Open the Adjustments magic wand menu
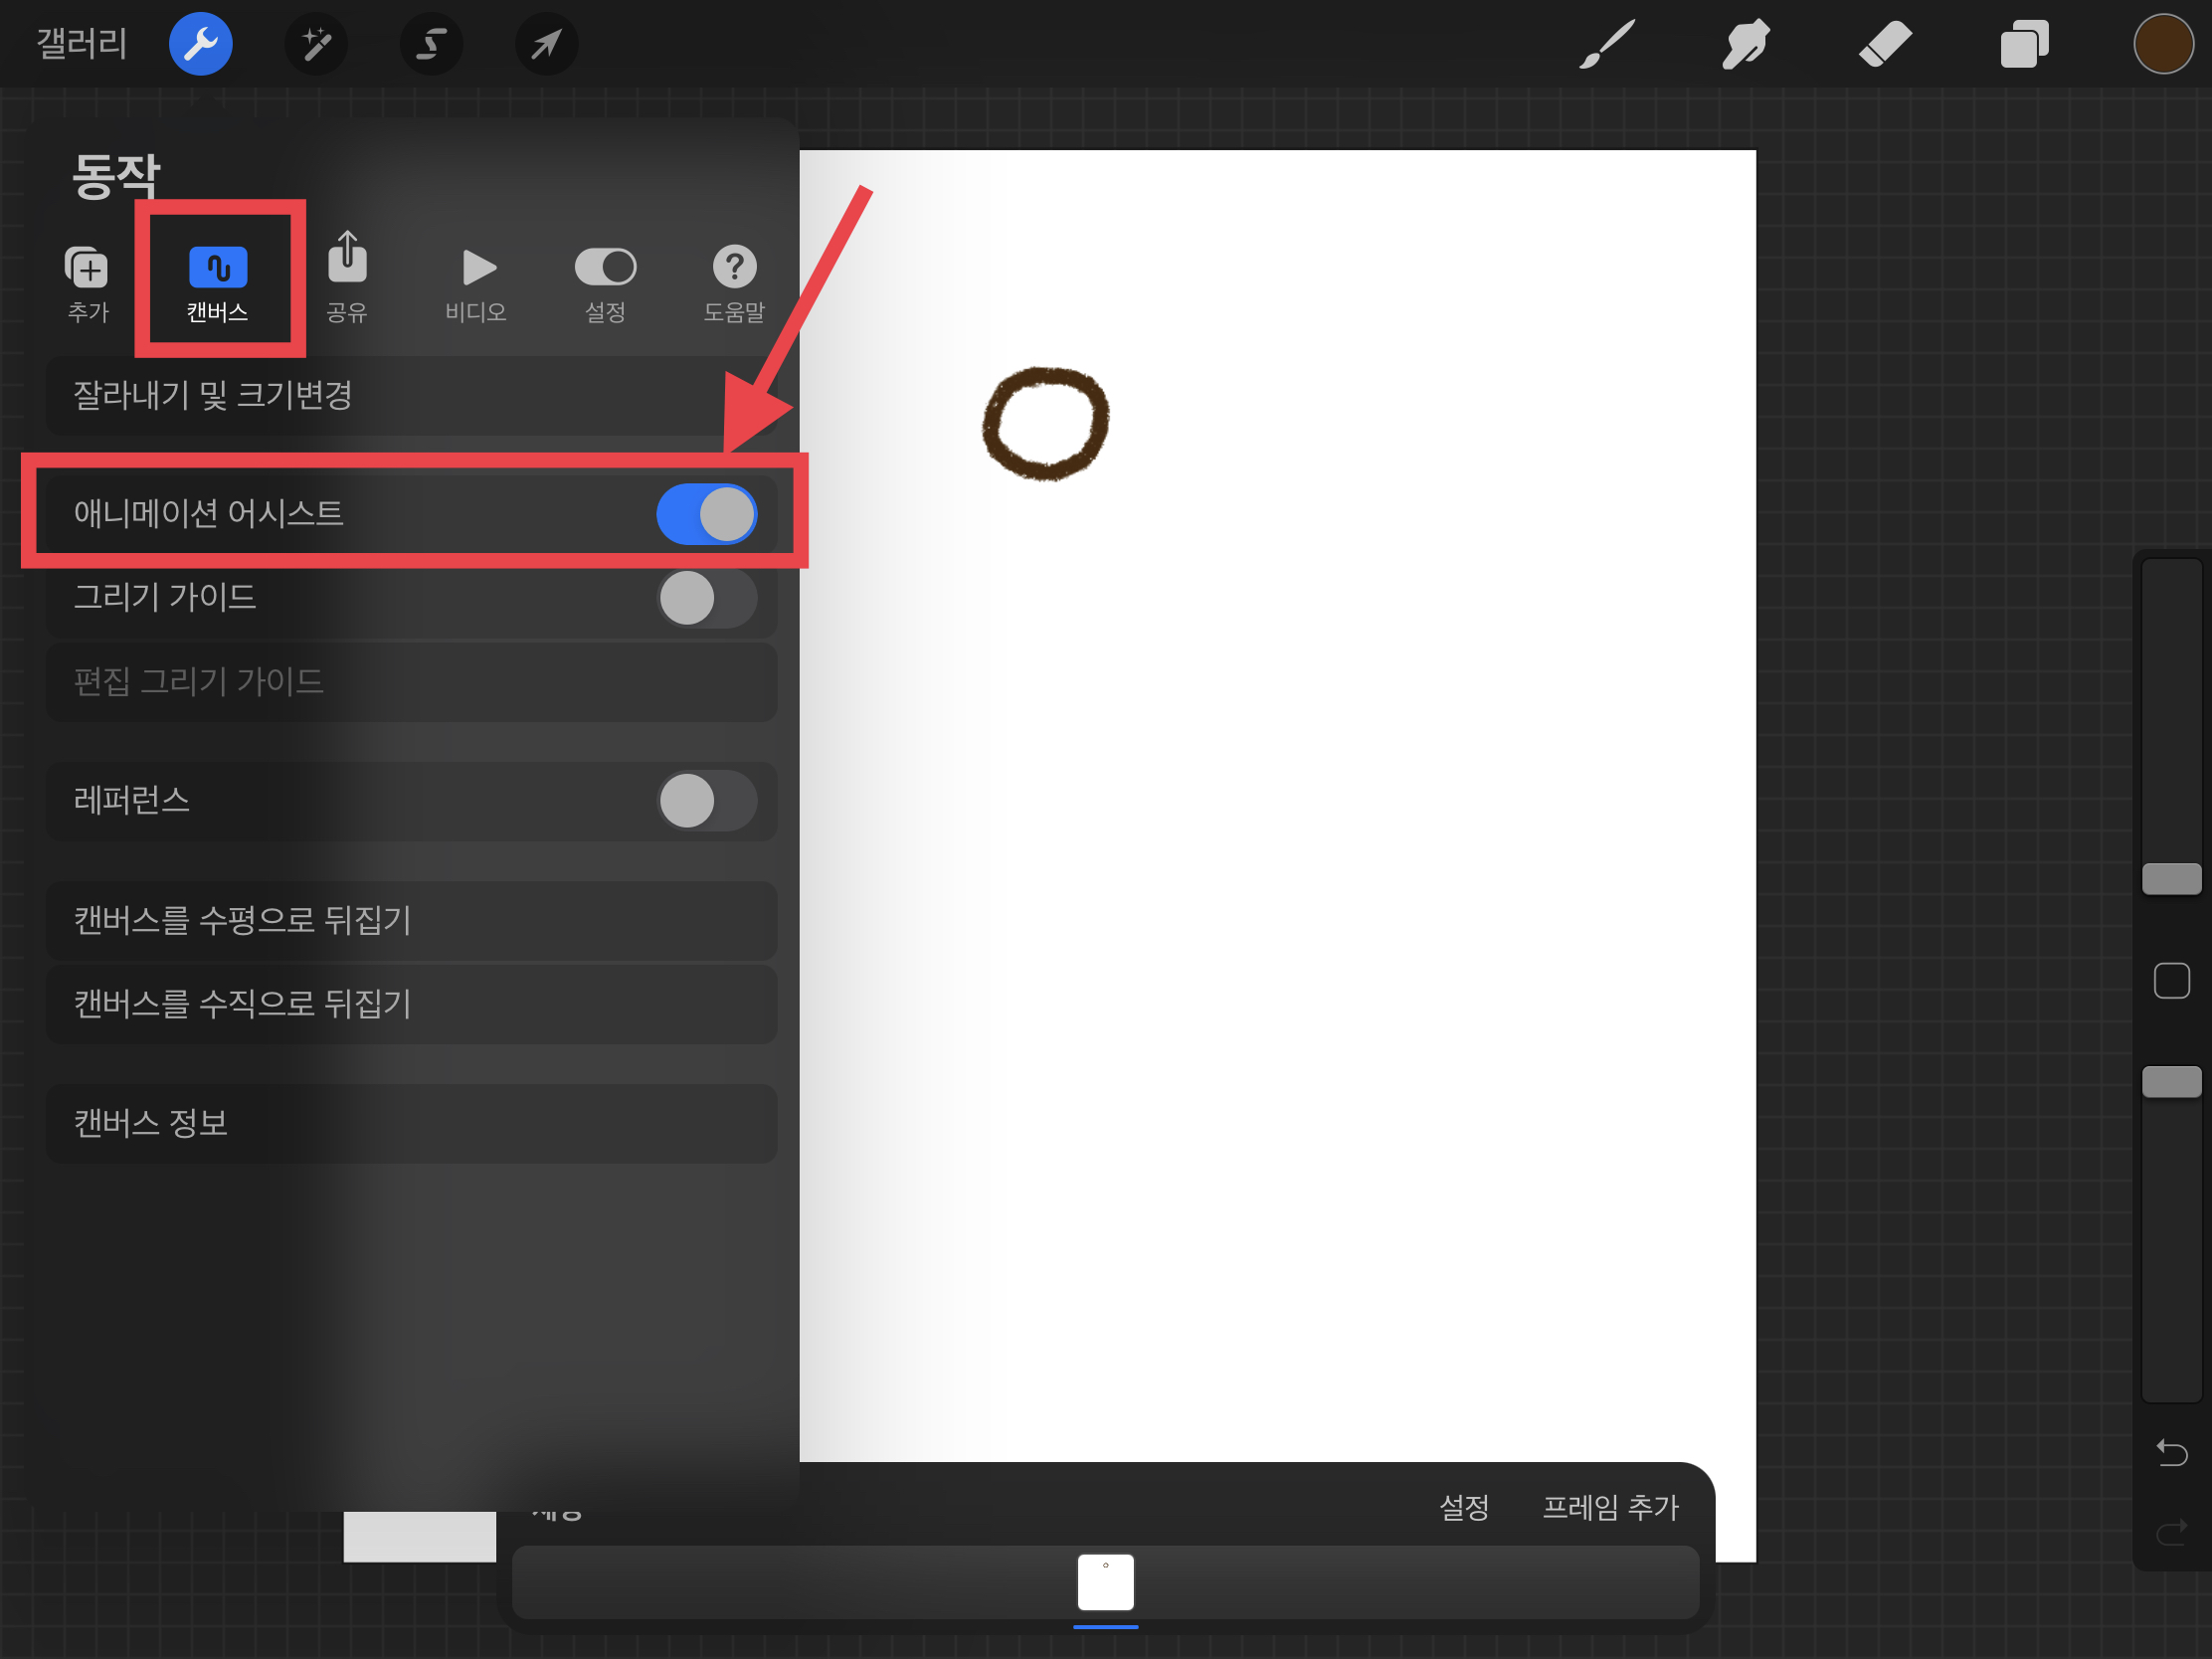The width and height of the screenshot is (2212, 1659). 316,44
